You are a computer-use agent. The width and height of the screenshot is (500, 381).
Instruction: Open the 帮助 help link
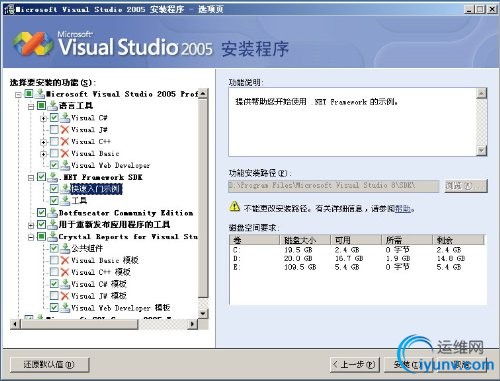tap(402, 209)
